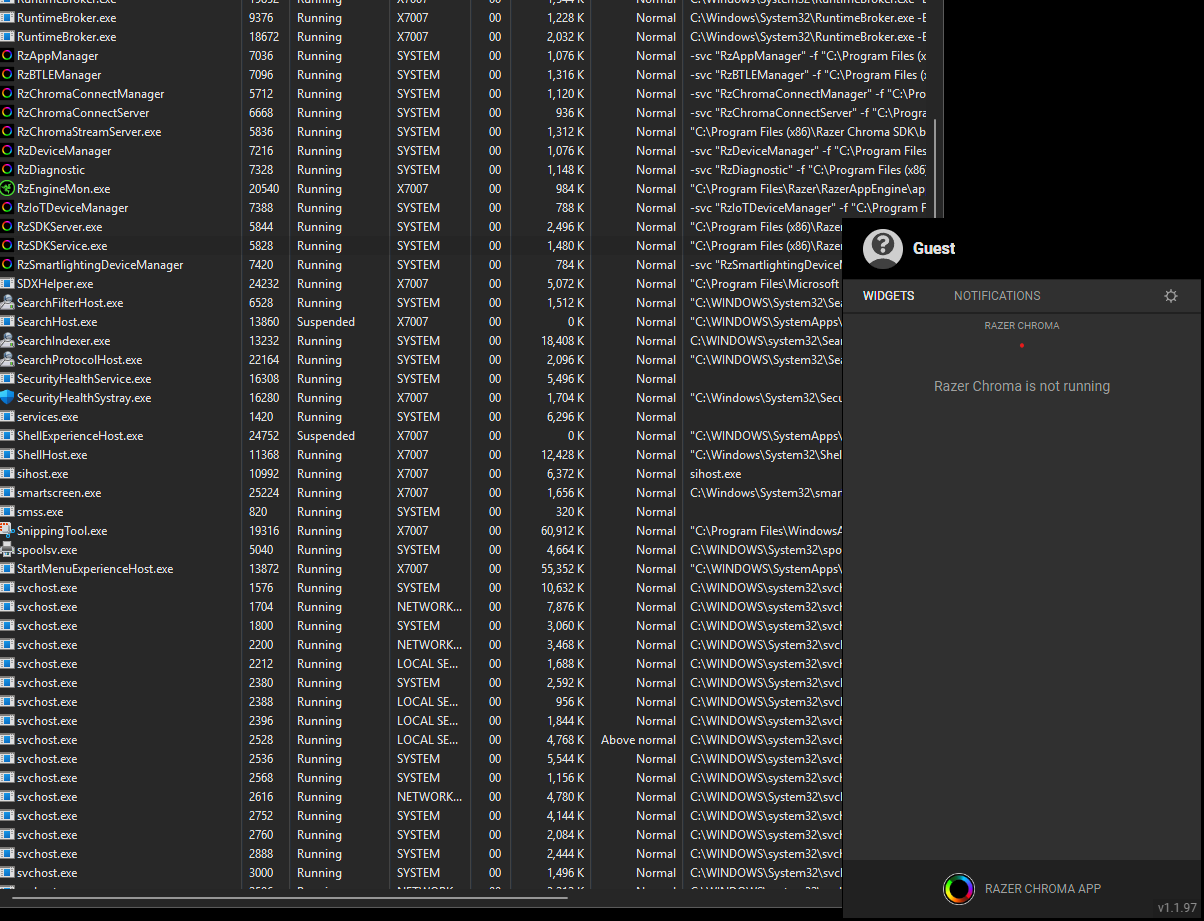Viewport: 1204px width, 921px height.
Task: Click the RzSDKService.exe process icon
Action: [8, 246]
